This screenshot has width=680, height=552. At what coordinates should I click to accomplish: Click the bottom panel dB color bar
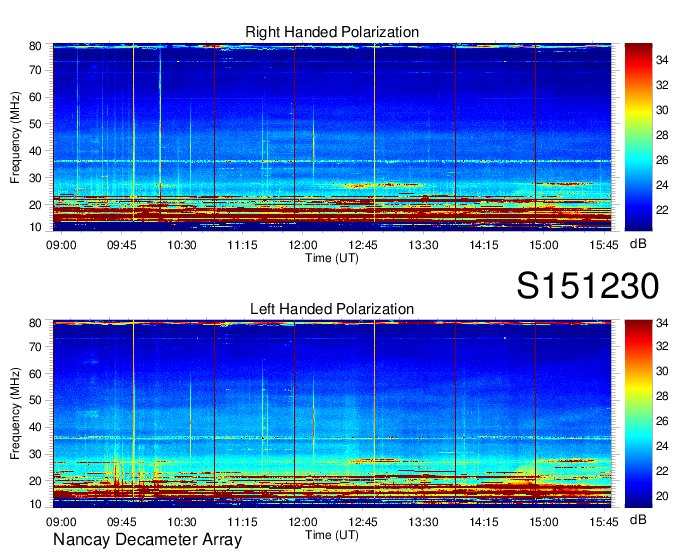638,414
